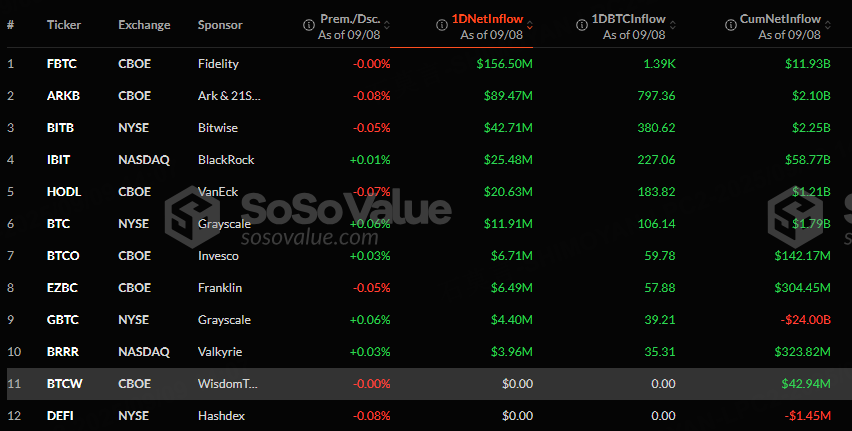Open the GBTC ticker row
Image resolution: width=852 pixels, height=431 pixels.
tap(61, 320)
